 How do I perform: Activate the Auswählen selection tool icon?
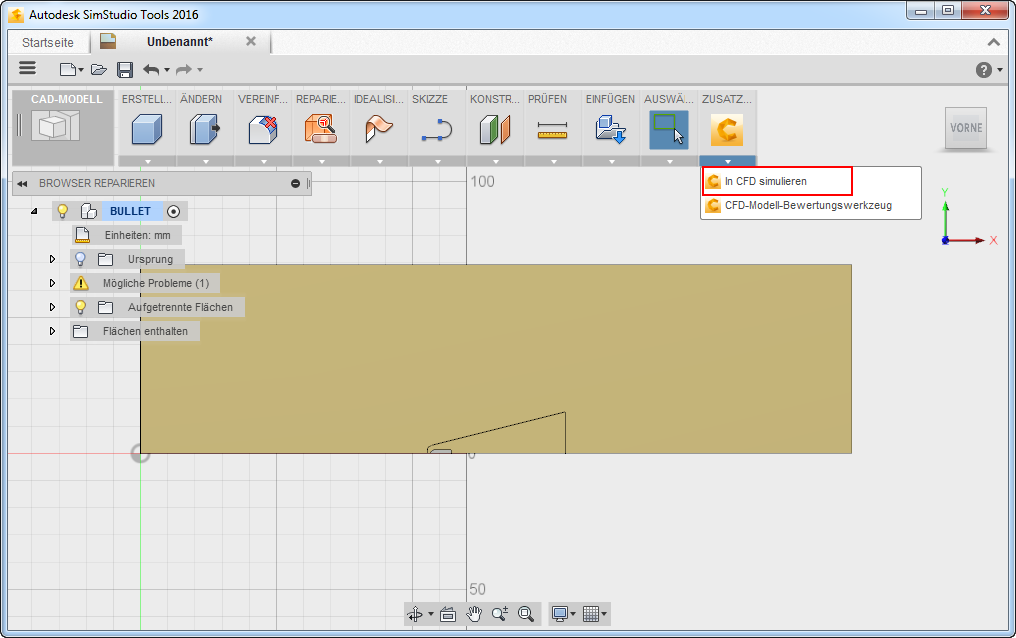coord(669,130)
